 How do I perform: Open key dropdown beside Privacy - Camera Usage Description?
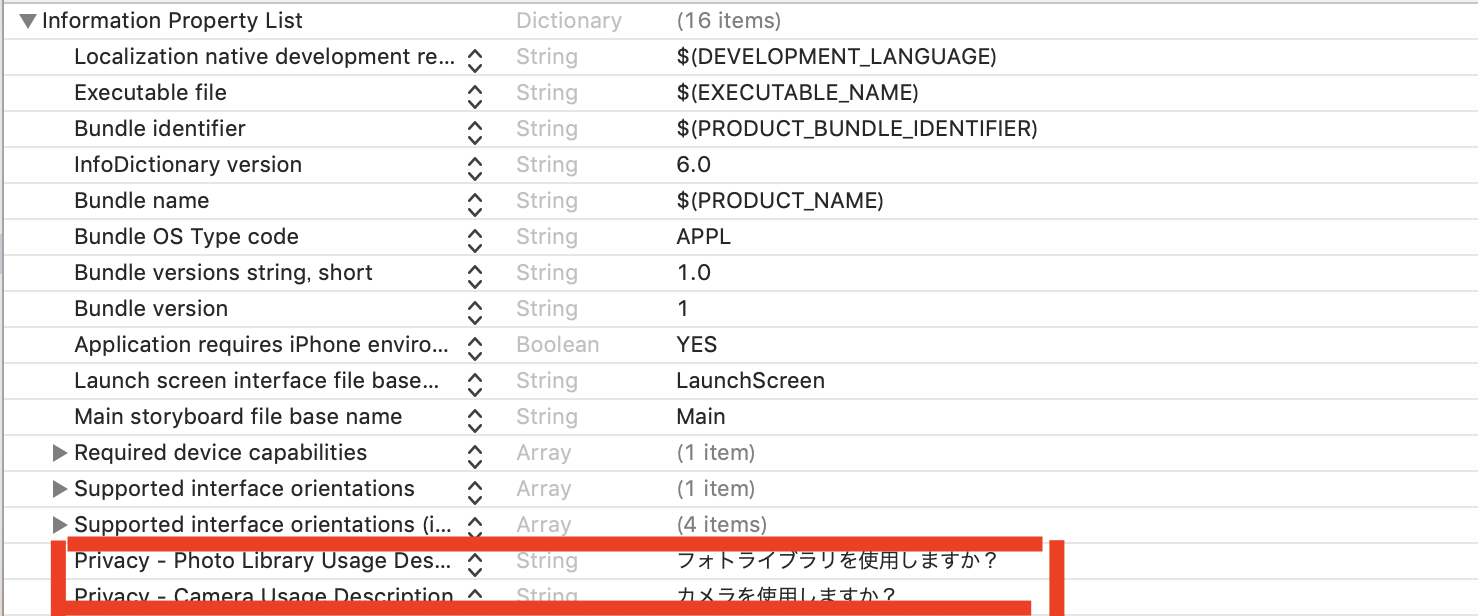pos(475,595)
